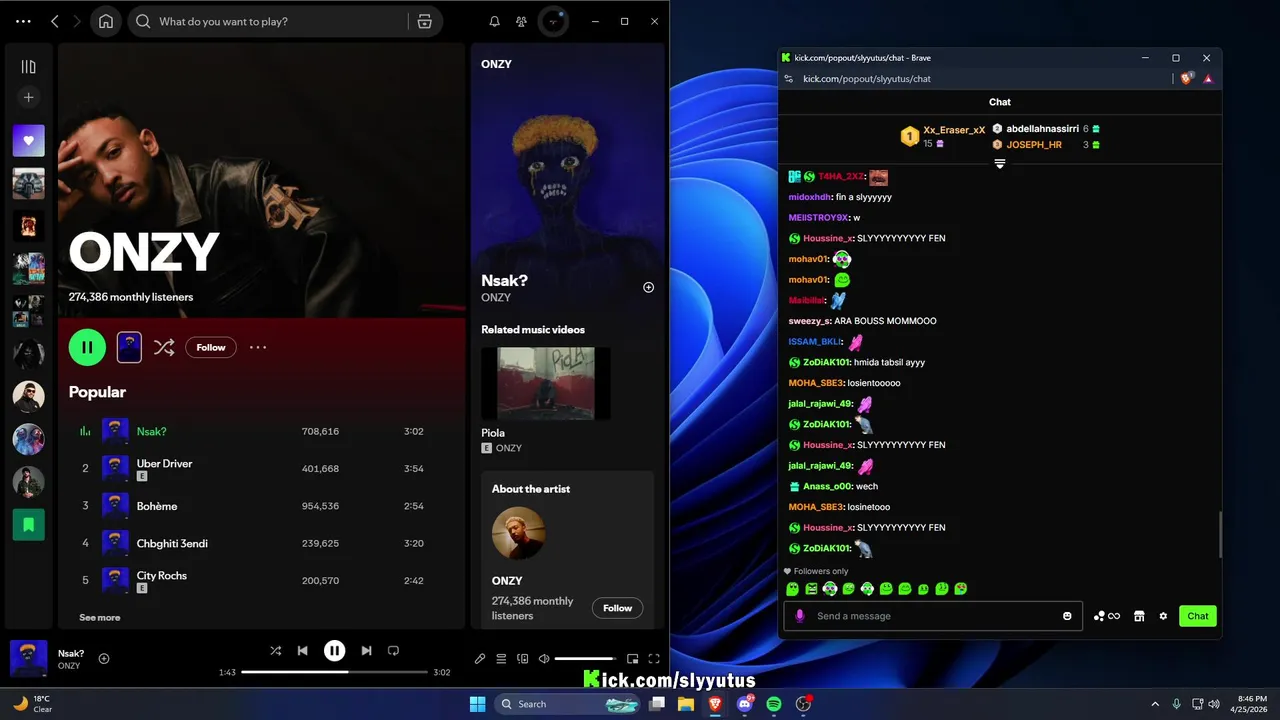The width and height of the screenshot is (1280, 720).
Task: Open the Browse icon in Spotify search bar
Action: tap(424, 21)
